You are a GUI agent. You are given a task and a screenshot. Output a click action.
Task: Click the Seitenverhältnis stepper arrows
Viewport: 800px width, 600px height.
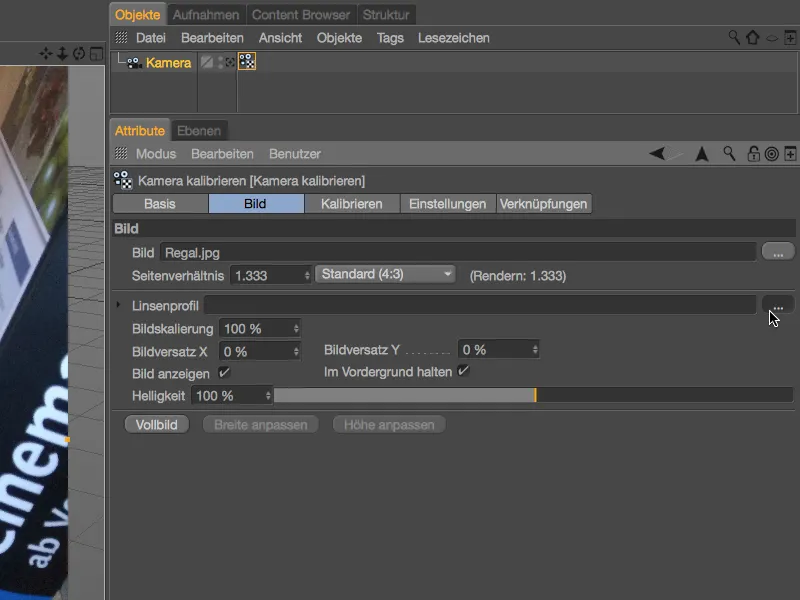[x=307, y=276]
